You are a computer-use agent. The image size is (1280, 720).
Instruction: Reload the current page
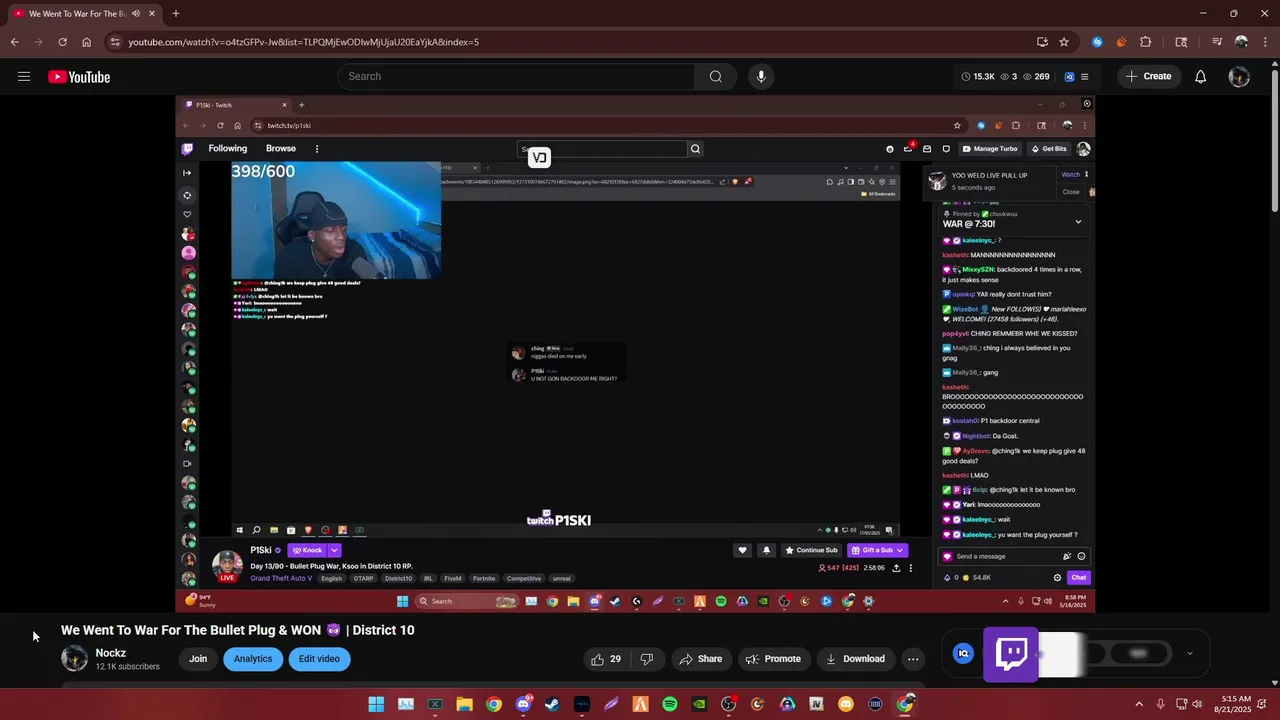click(62, 42)
